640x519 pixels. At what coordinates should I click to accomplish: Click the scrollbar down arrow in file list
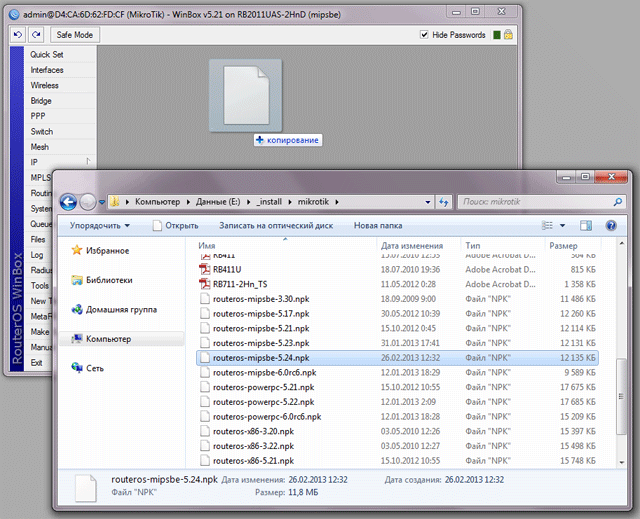pyautogui.click(x=621, y=462)
